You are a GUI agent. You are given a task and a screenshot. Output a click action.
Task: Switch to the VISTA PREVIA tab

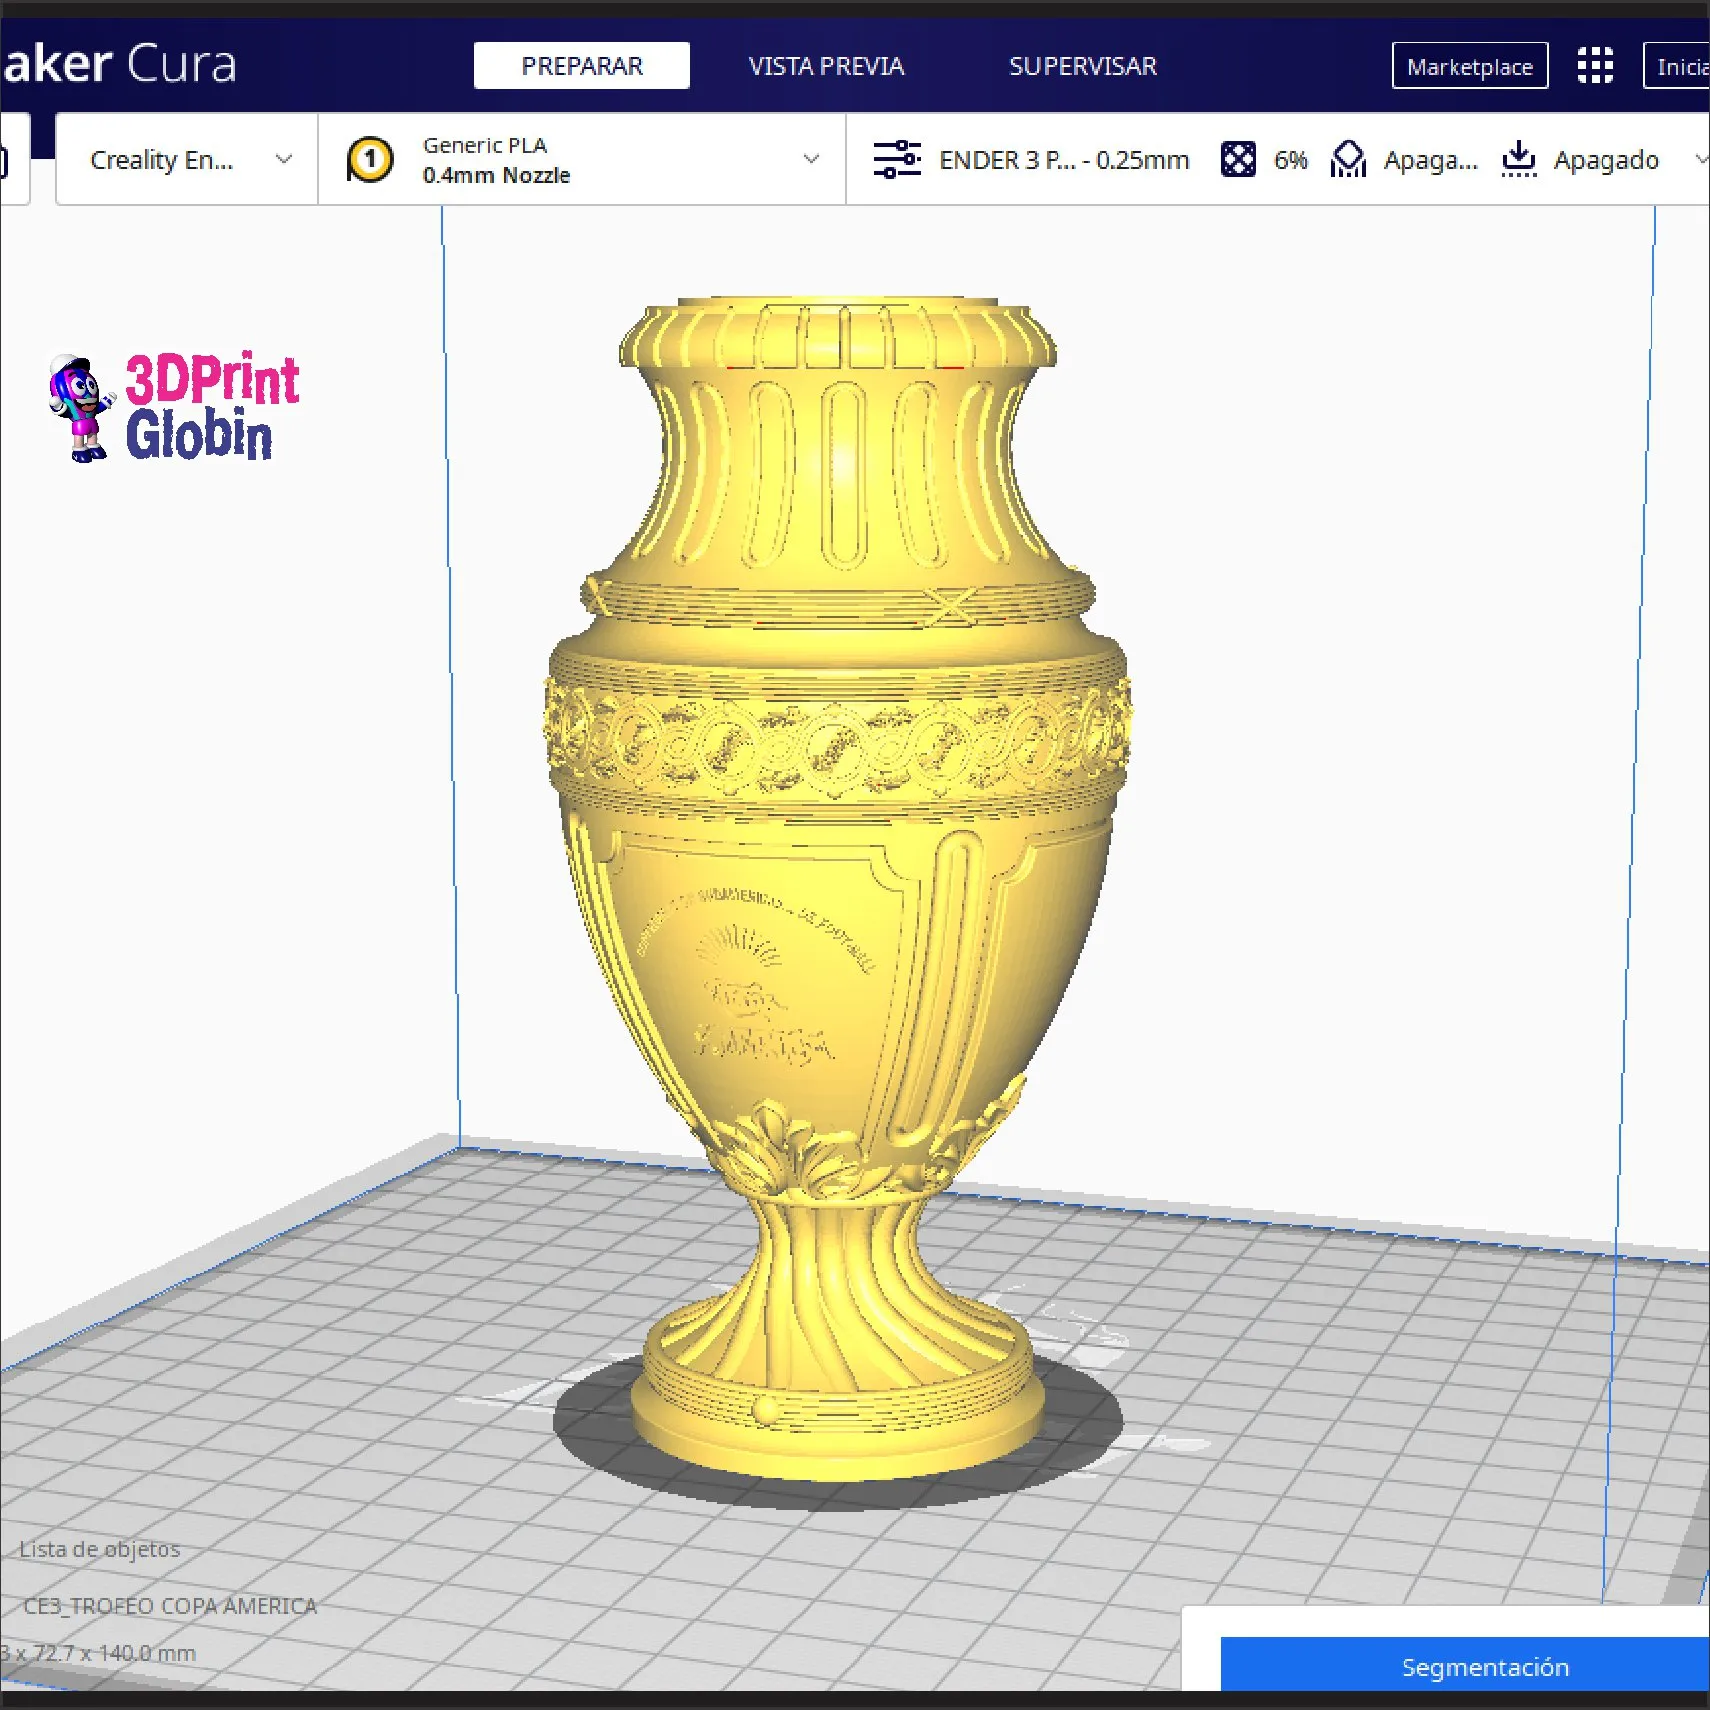(x=826, y=66)
